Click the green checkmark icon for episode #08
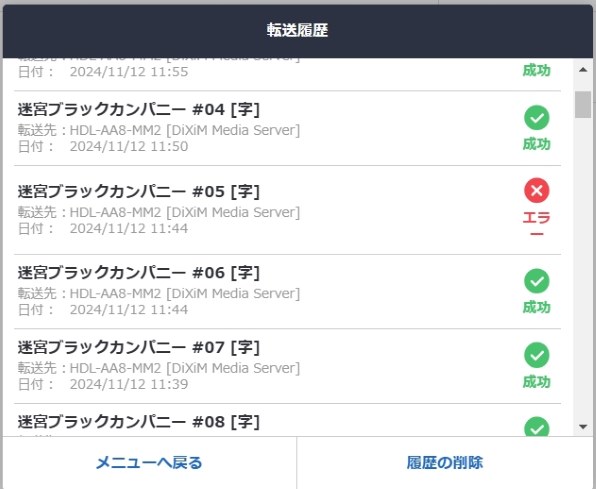Image resolution: width=596 pixels, height=489 pixels. pos(537,427)
